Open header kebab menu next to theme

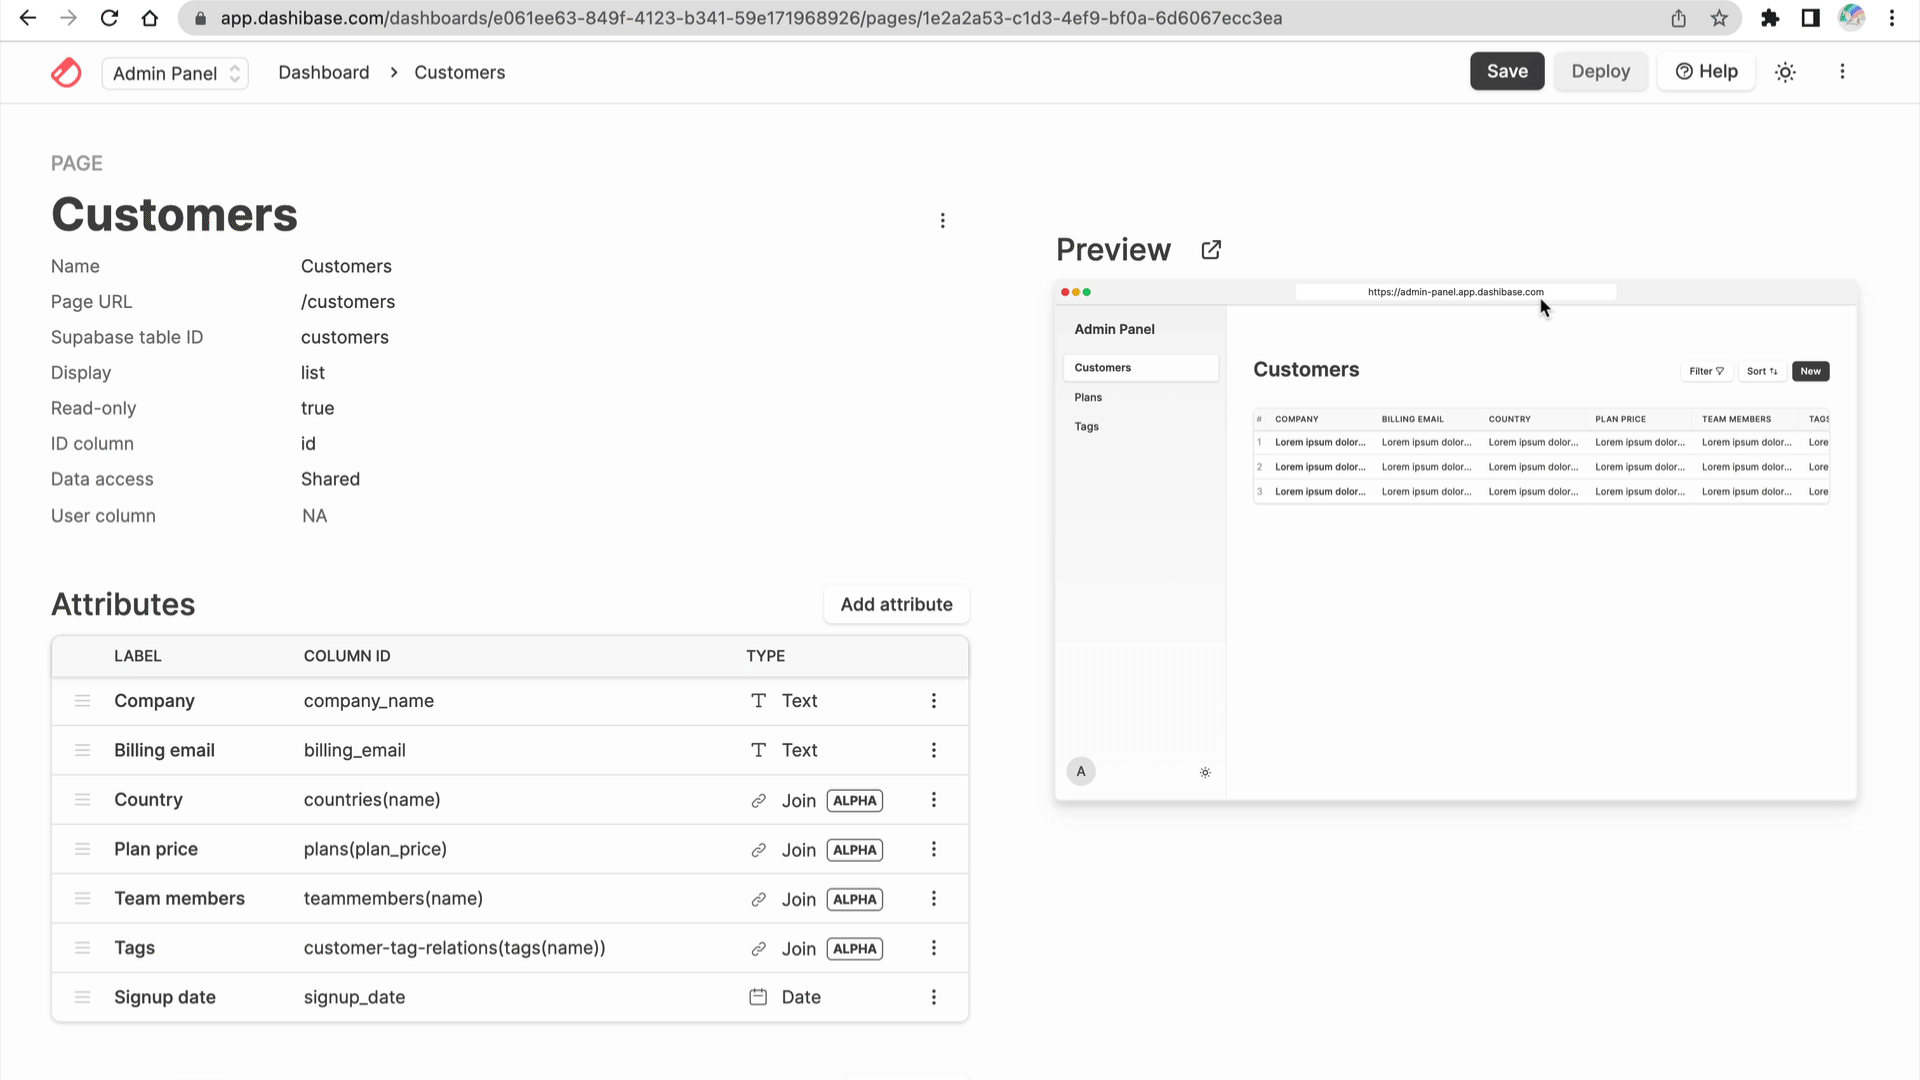1842,72
